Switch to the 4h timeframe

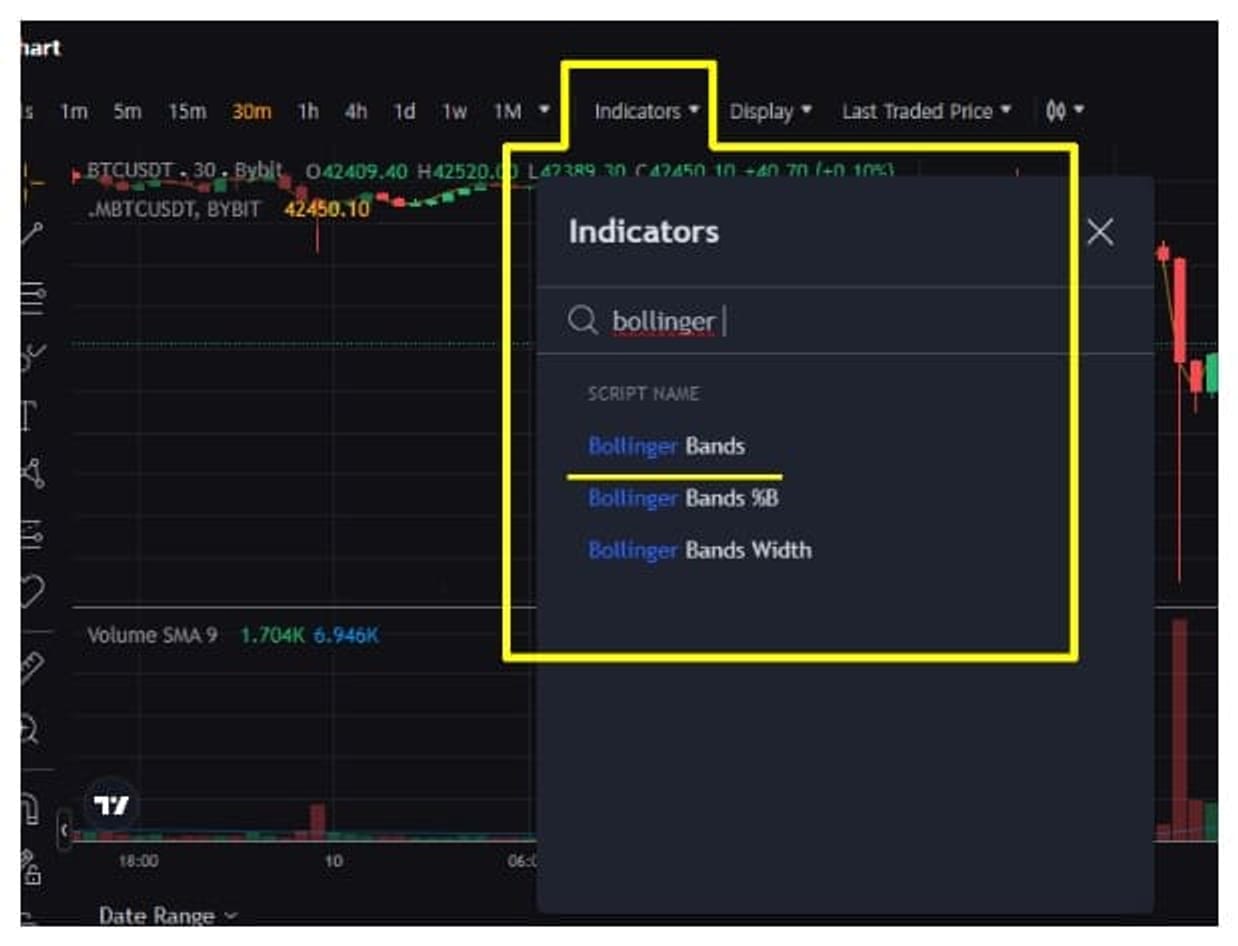tap(356, 111)
